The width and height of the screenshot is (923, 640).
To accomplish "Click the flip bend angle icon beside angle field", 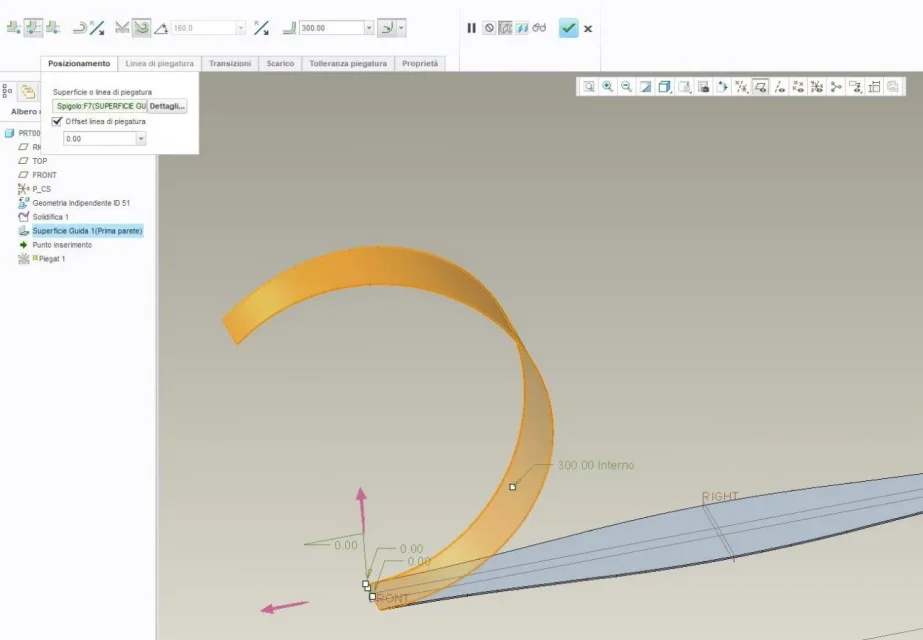I will click(260, 28).
